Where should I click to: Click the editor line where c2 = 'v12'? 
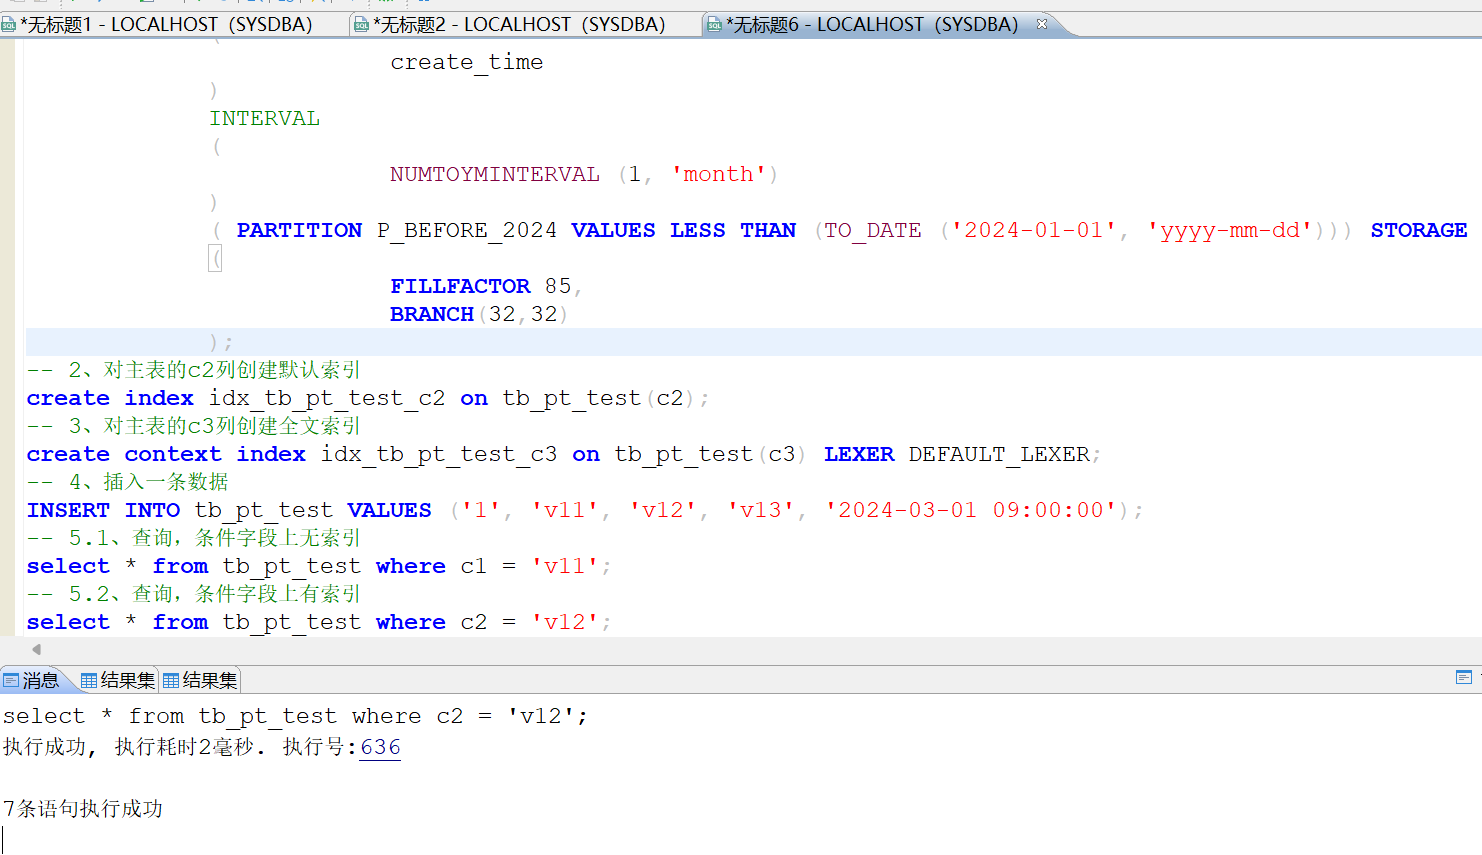tap(319, 622)
